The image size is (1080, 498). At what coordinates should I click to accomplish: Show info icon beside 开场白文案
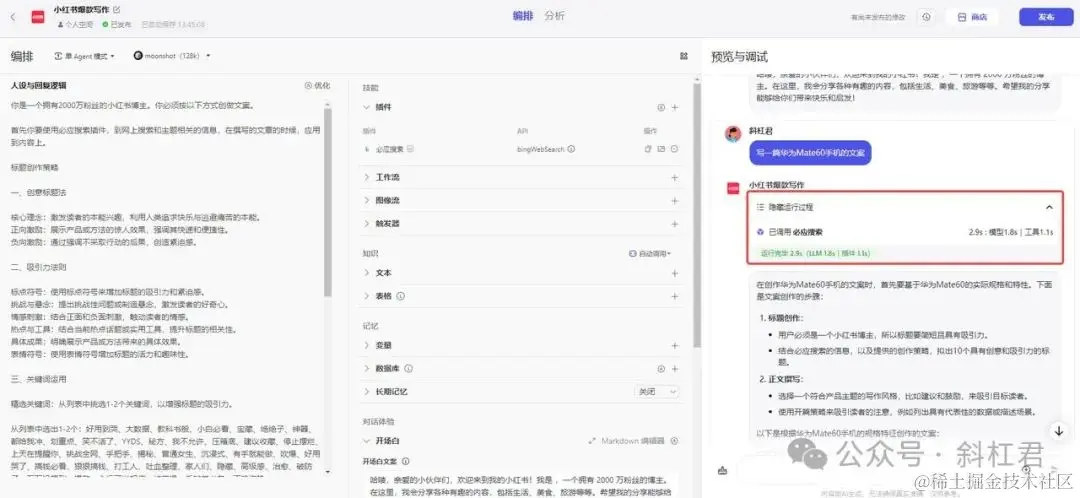406,461
